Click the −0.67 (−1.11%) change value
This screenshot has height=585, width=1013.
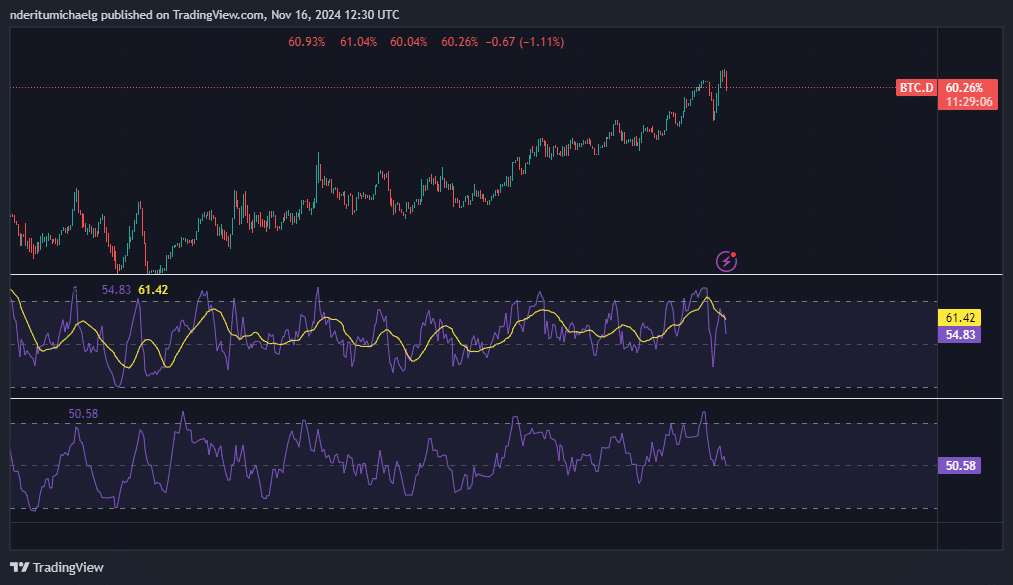[524, 42]
